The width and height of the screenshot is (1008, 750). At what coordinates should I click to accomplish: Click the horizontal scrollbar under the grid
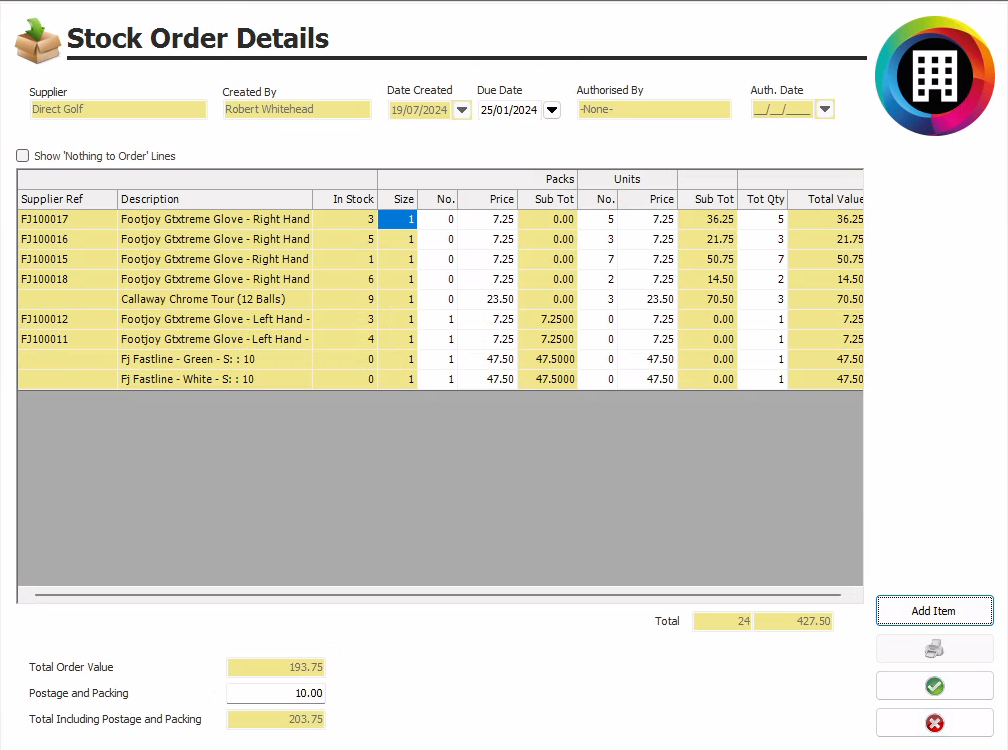point(438,595)
